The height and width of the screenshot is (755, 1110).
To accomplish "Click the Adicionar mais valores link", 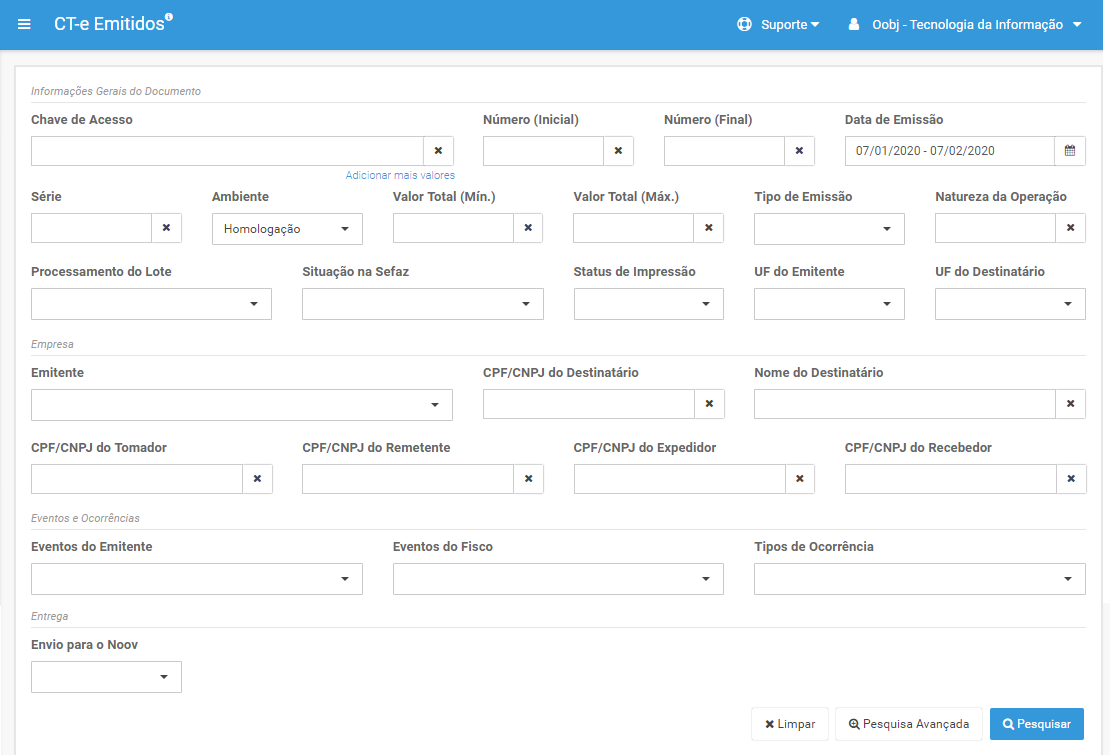I will (400, 175).
